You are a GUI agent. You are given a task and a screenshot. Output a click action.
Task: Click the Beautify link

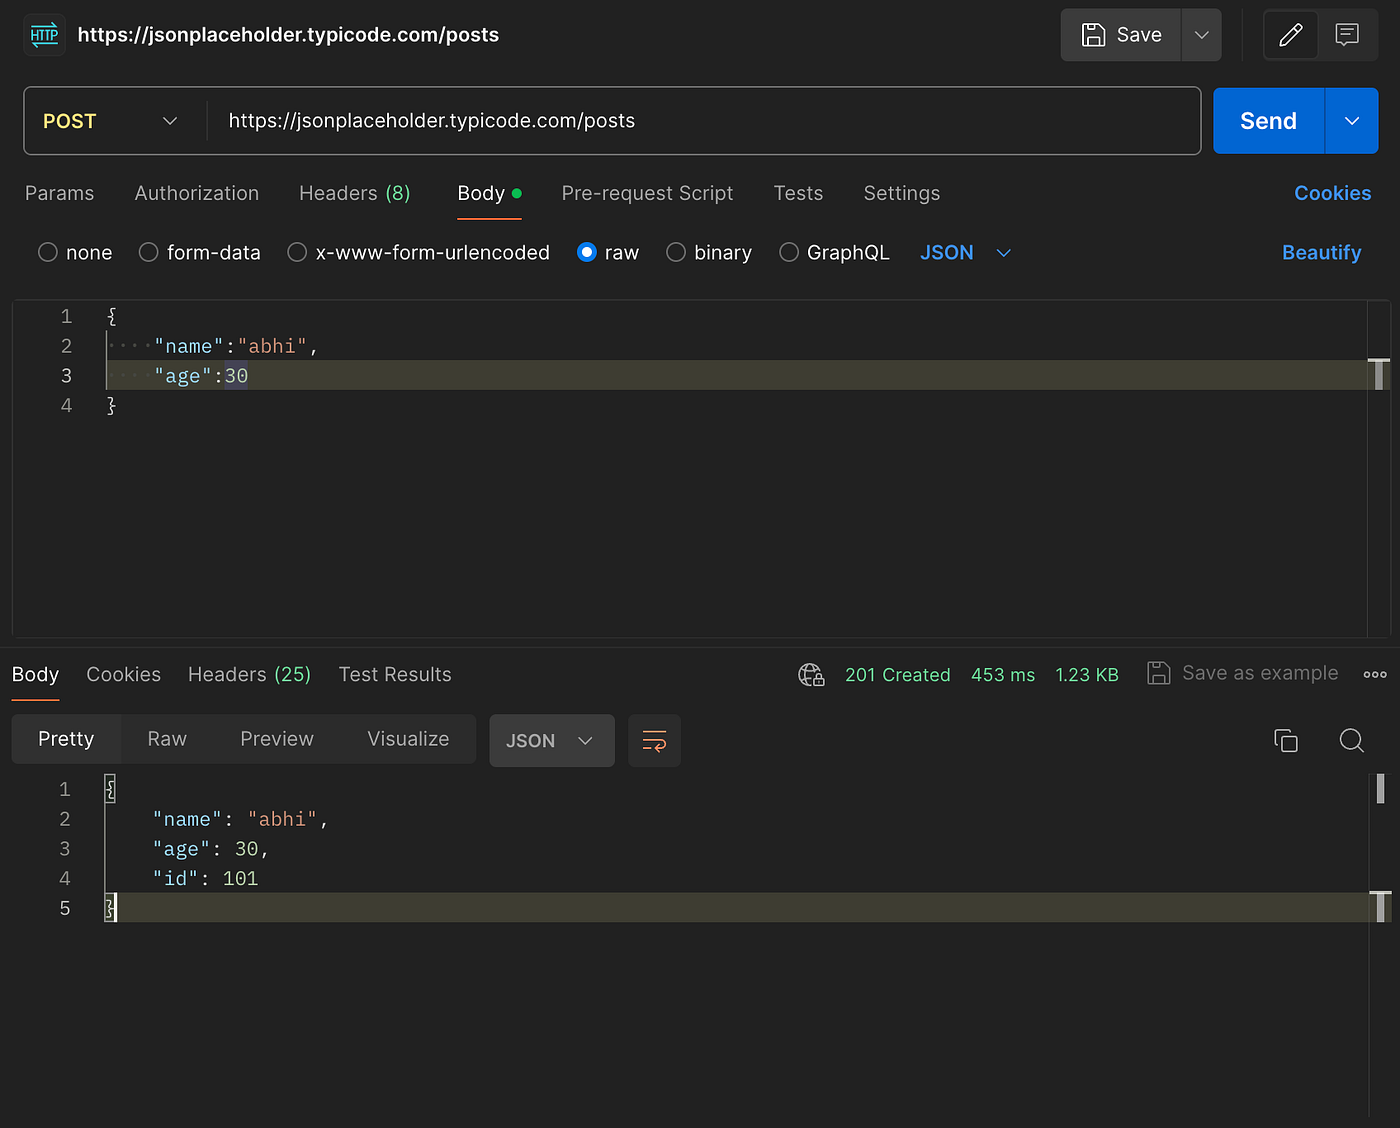(x=1321, y=253)
